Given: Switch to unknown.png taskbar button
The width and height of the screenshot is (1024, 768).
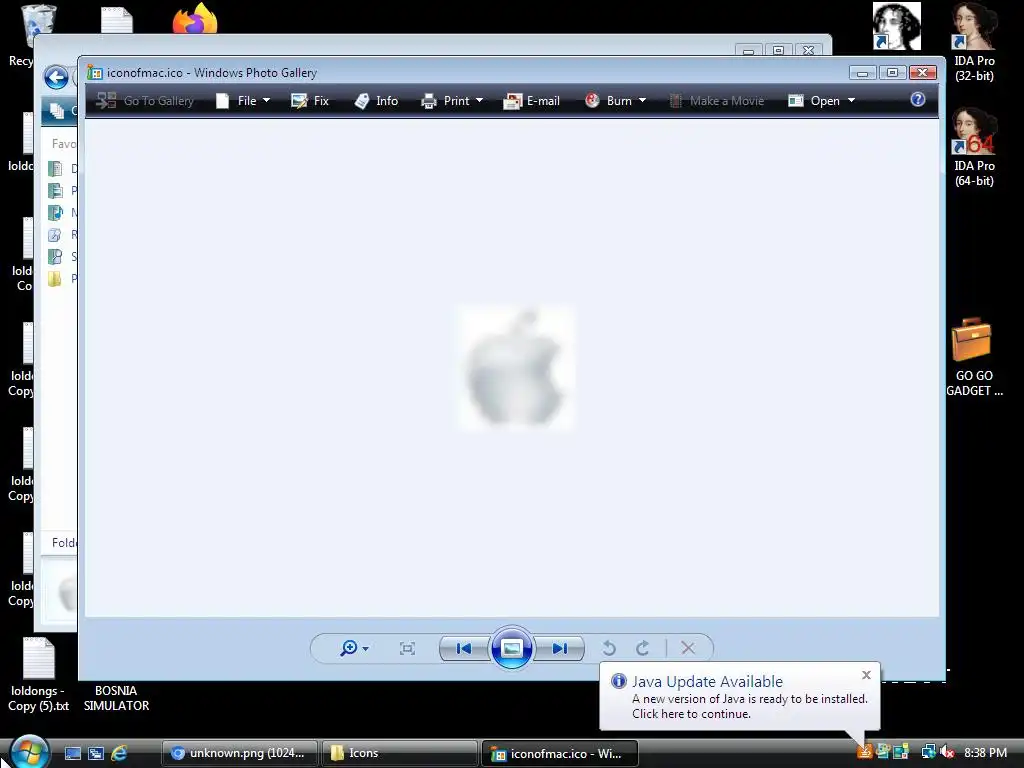Looking at the screenshot, I should pos(240,753).
